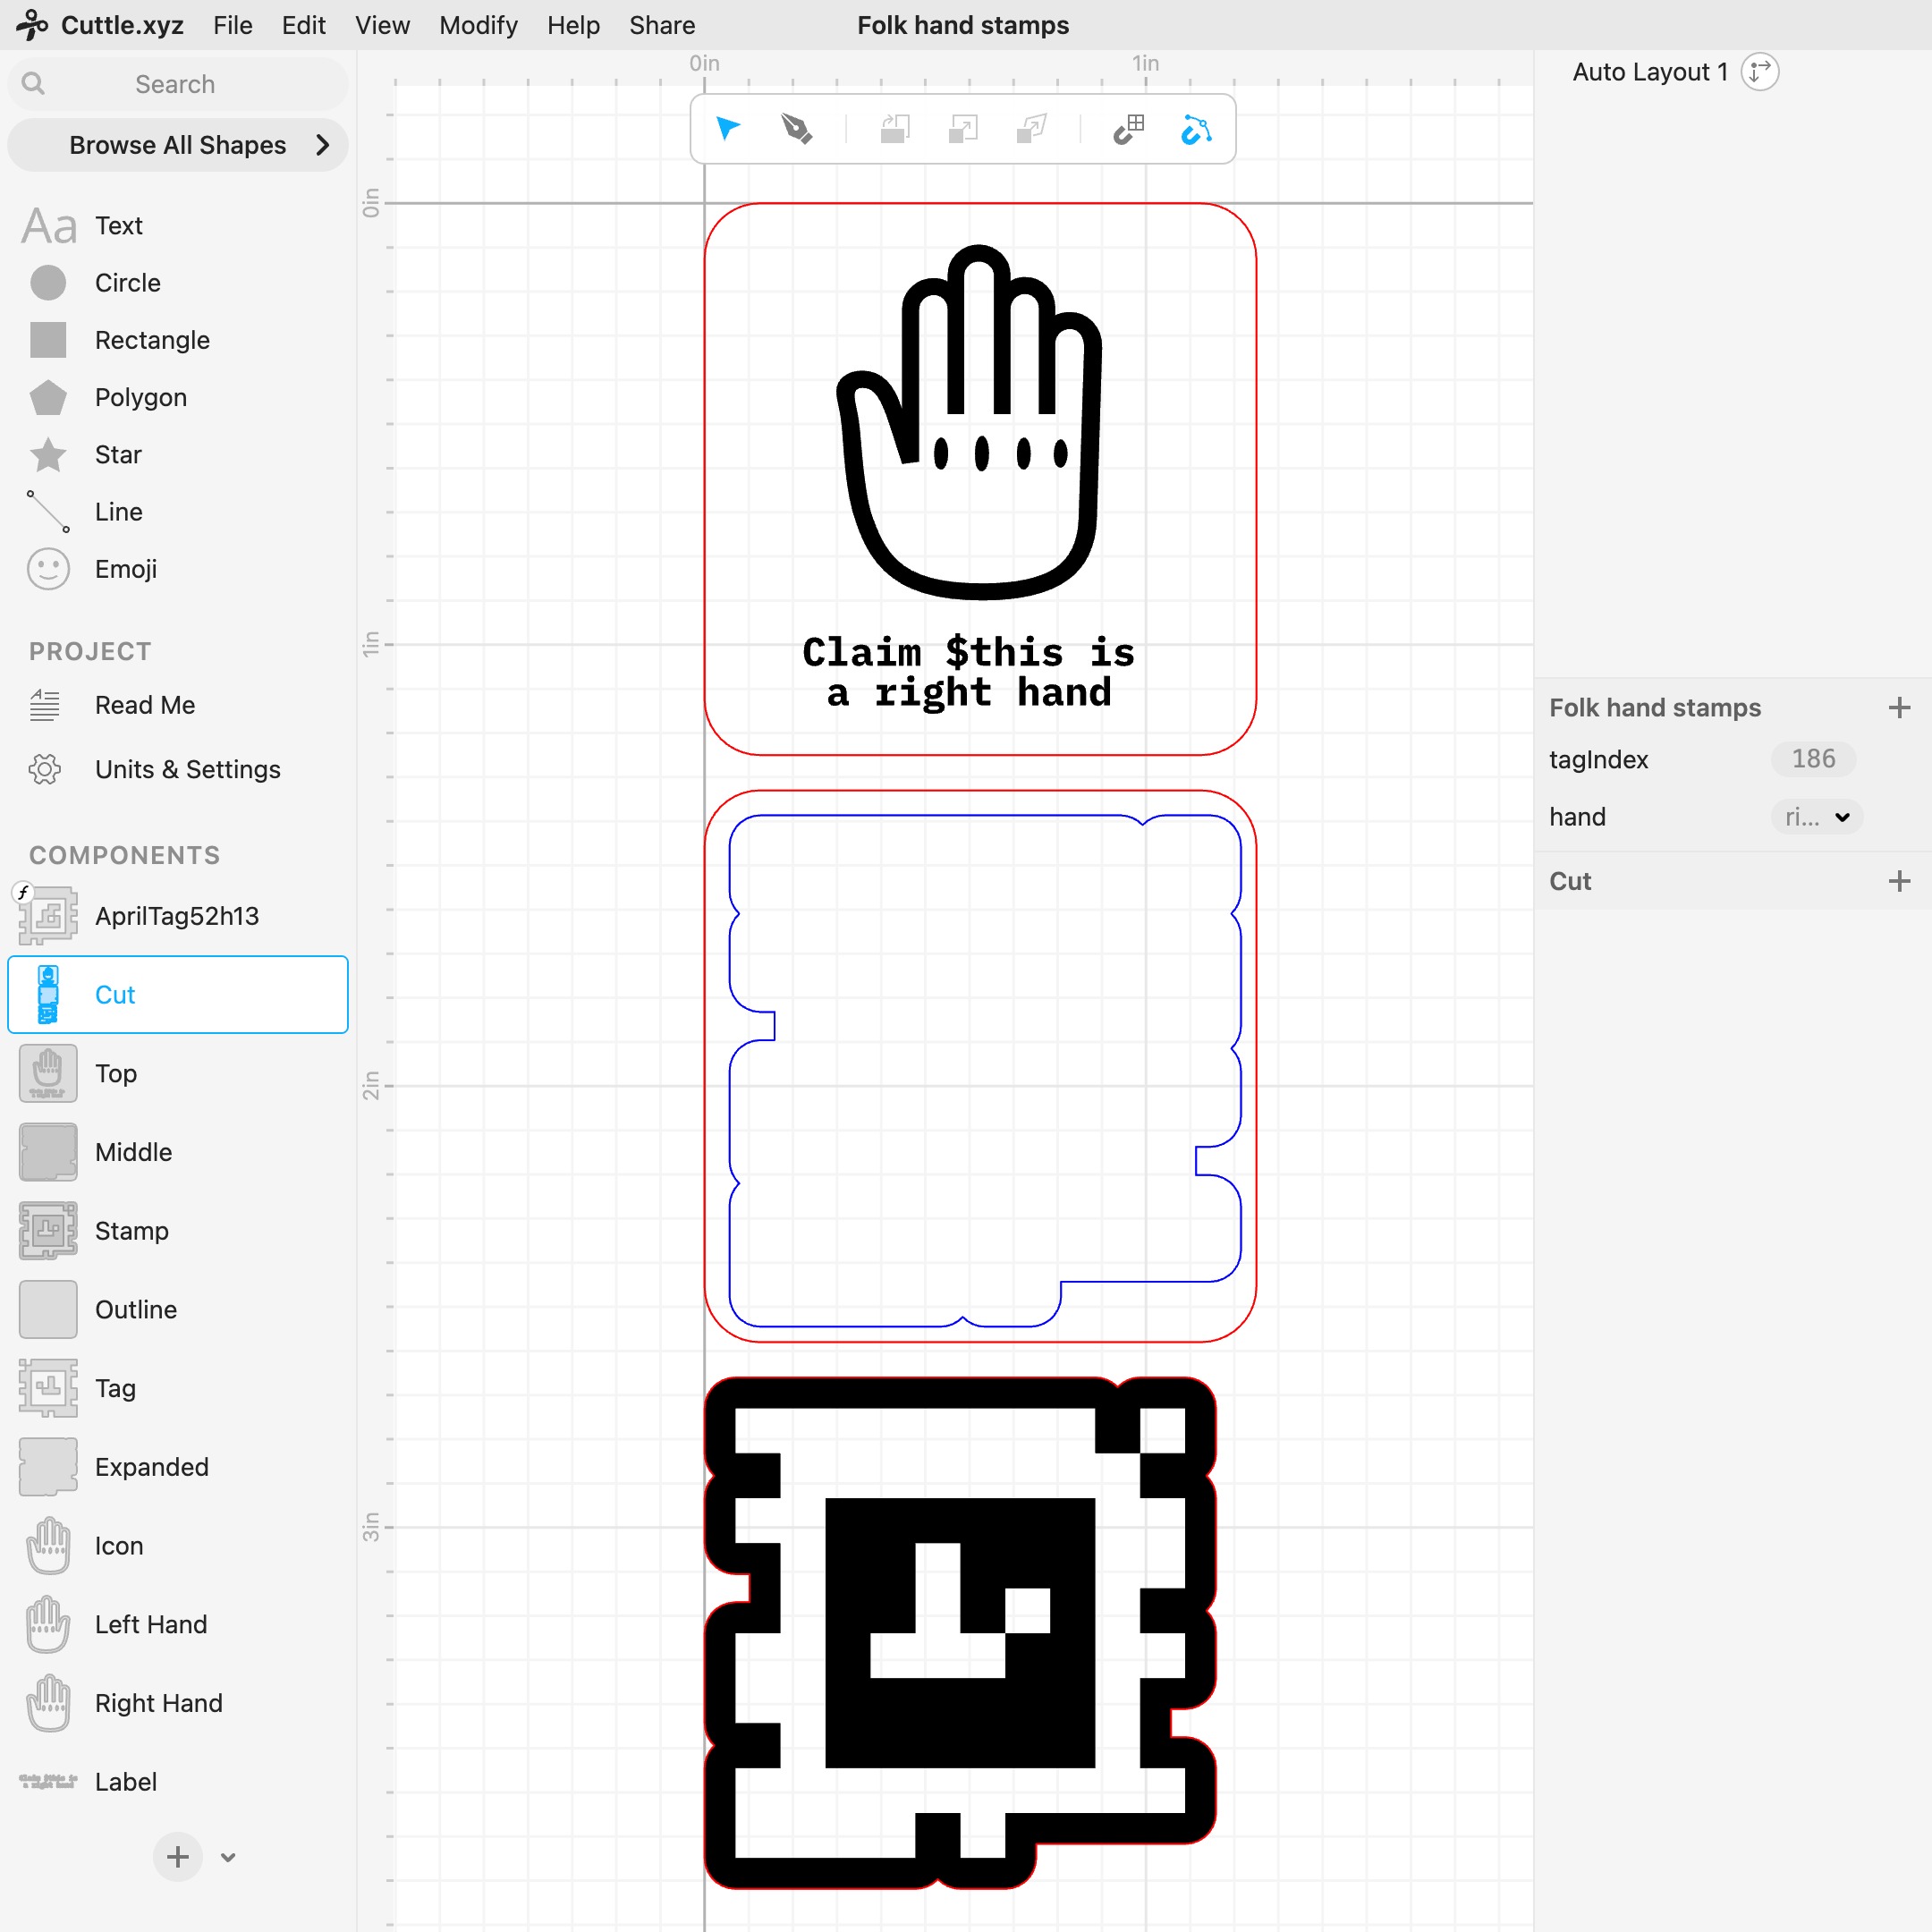The height and width of the screenshot is (1932, 1932).
Task: Select the Right Hand component
Action: coord(178,1703)
